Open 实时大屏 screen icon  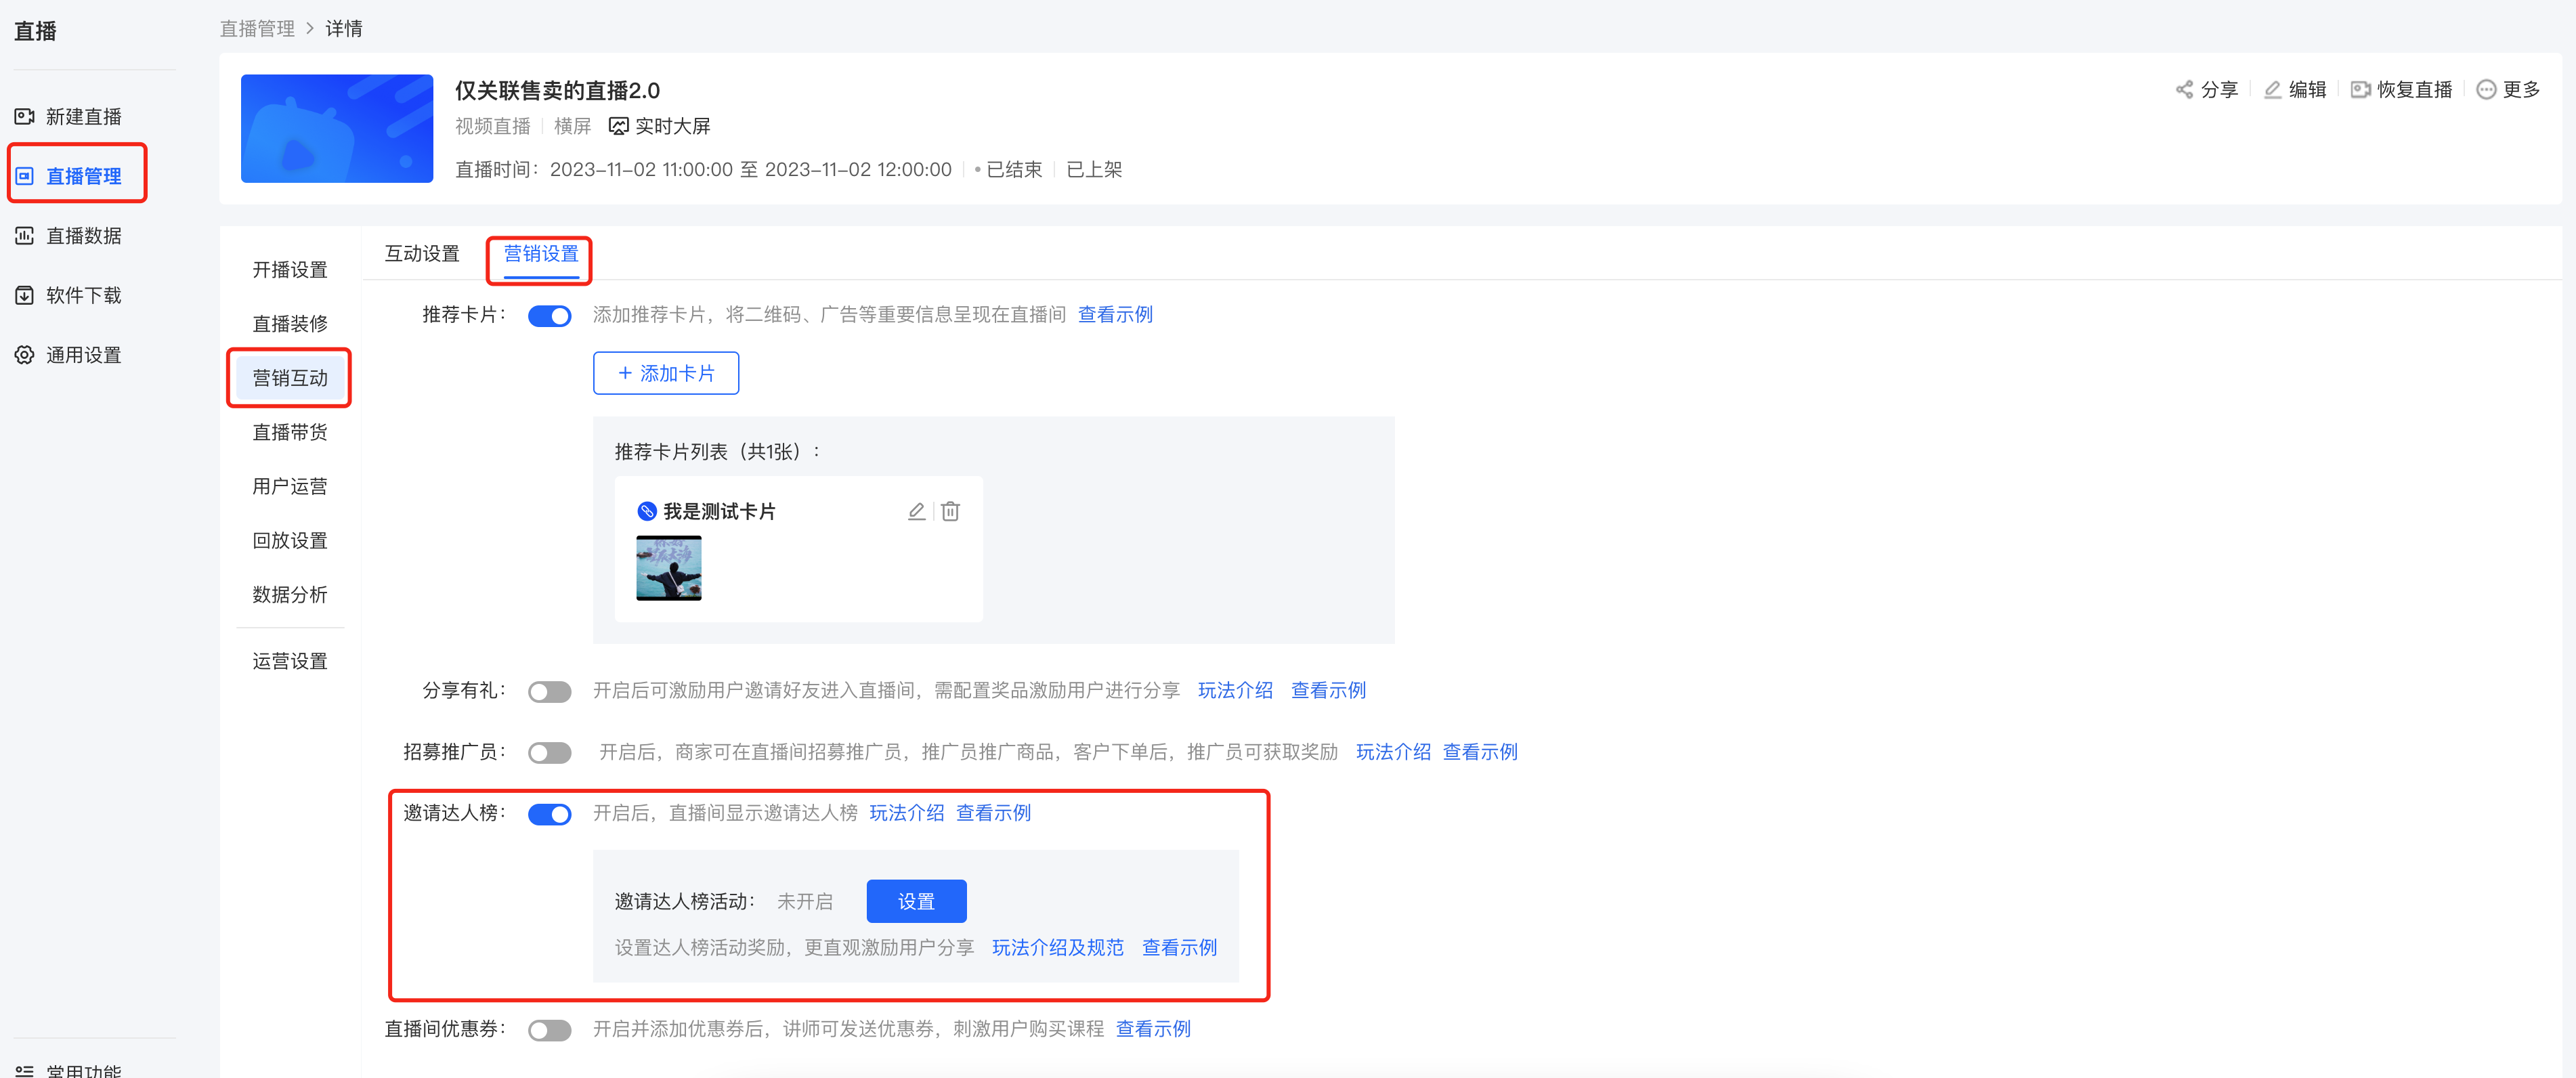tap(619, 126)
